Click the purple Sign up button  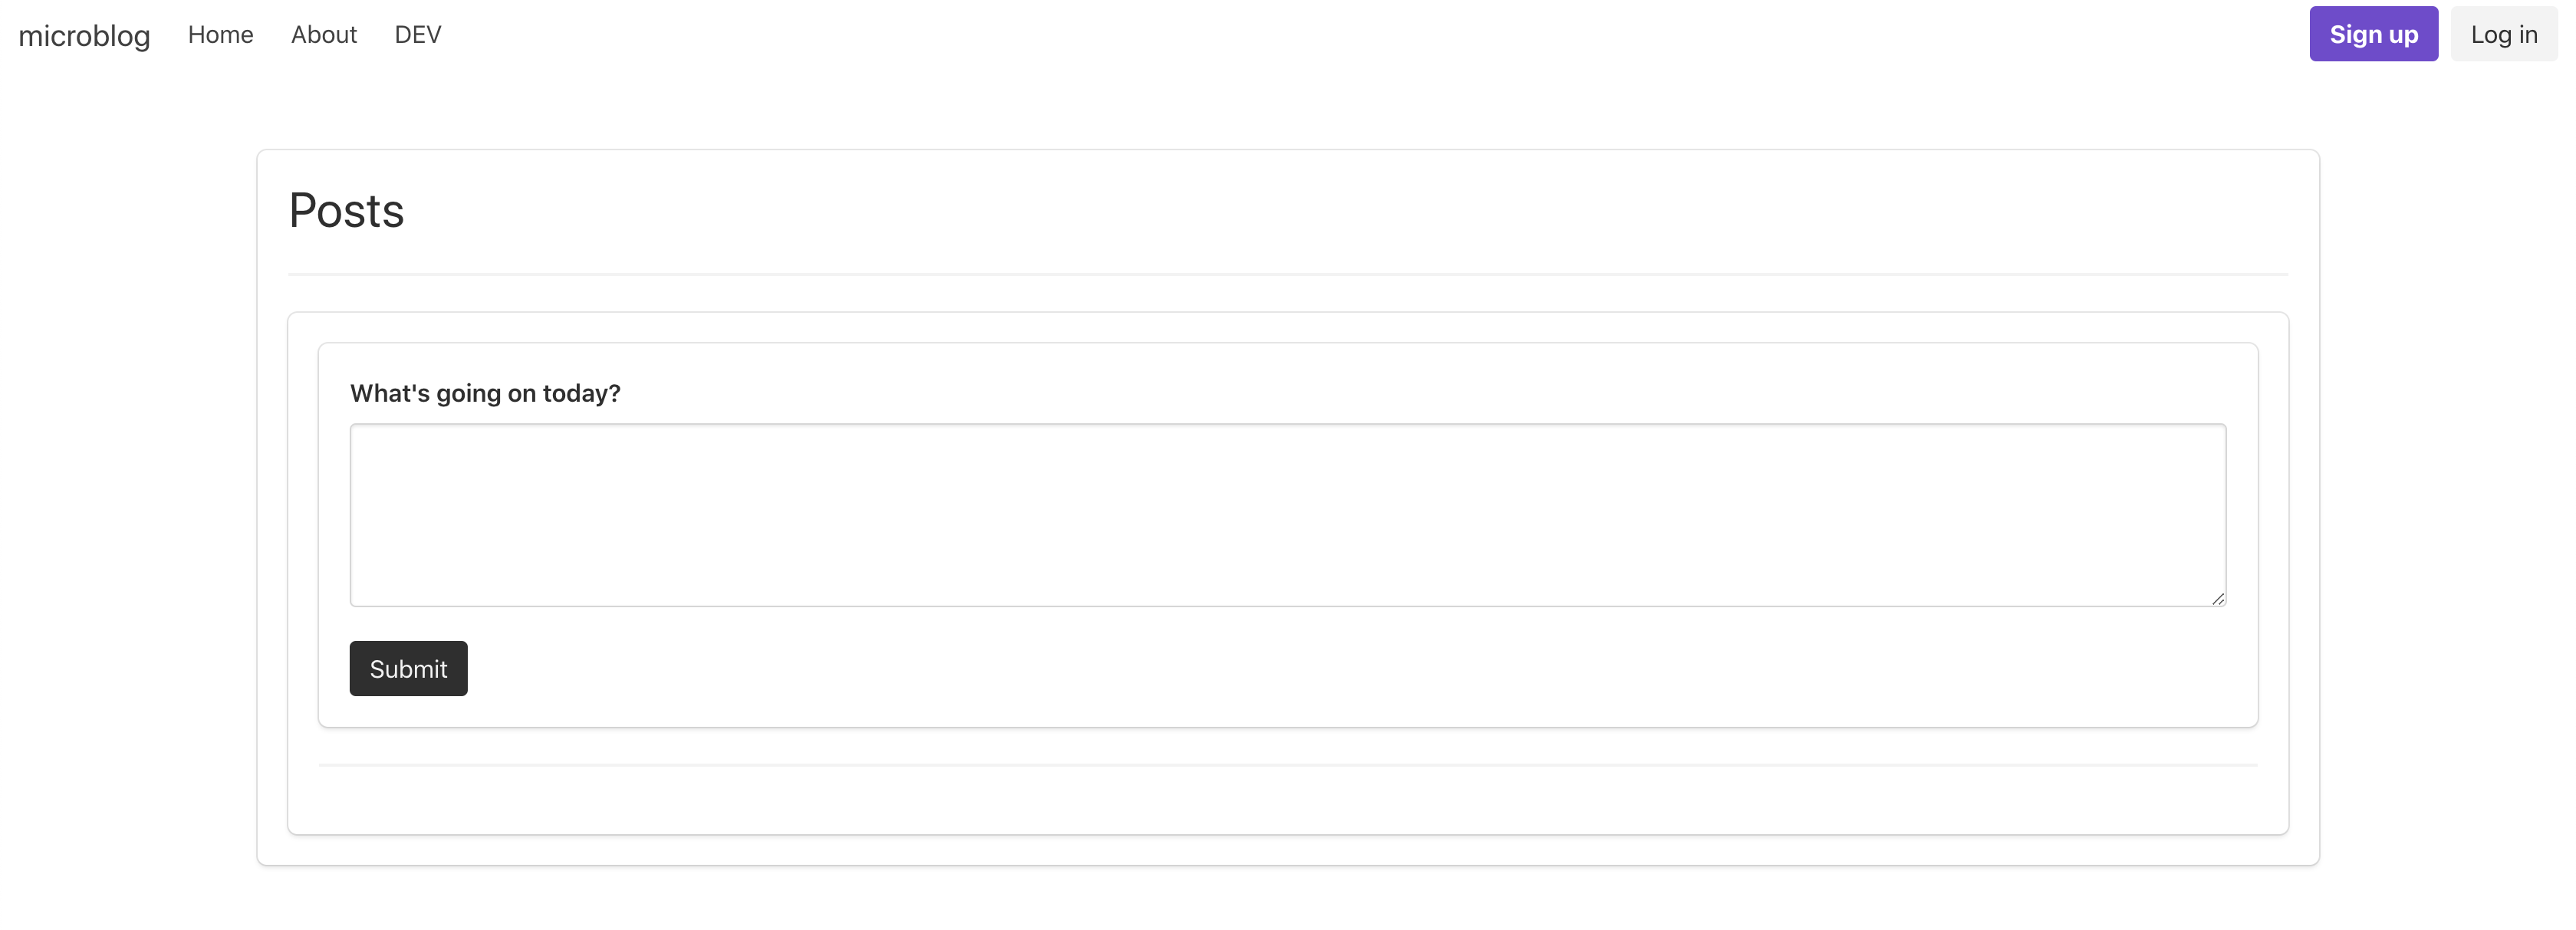2372,34
